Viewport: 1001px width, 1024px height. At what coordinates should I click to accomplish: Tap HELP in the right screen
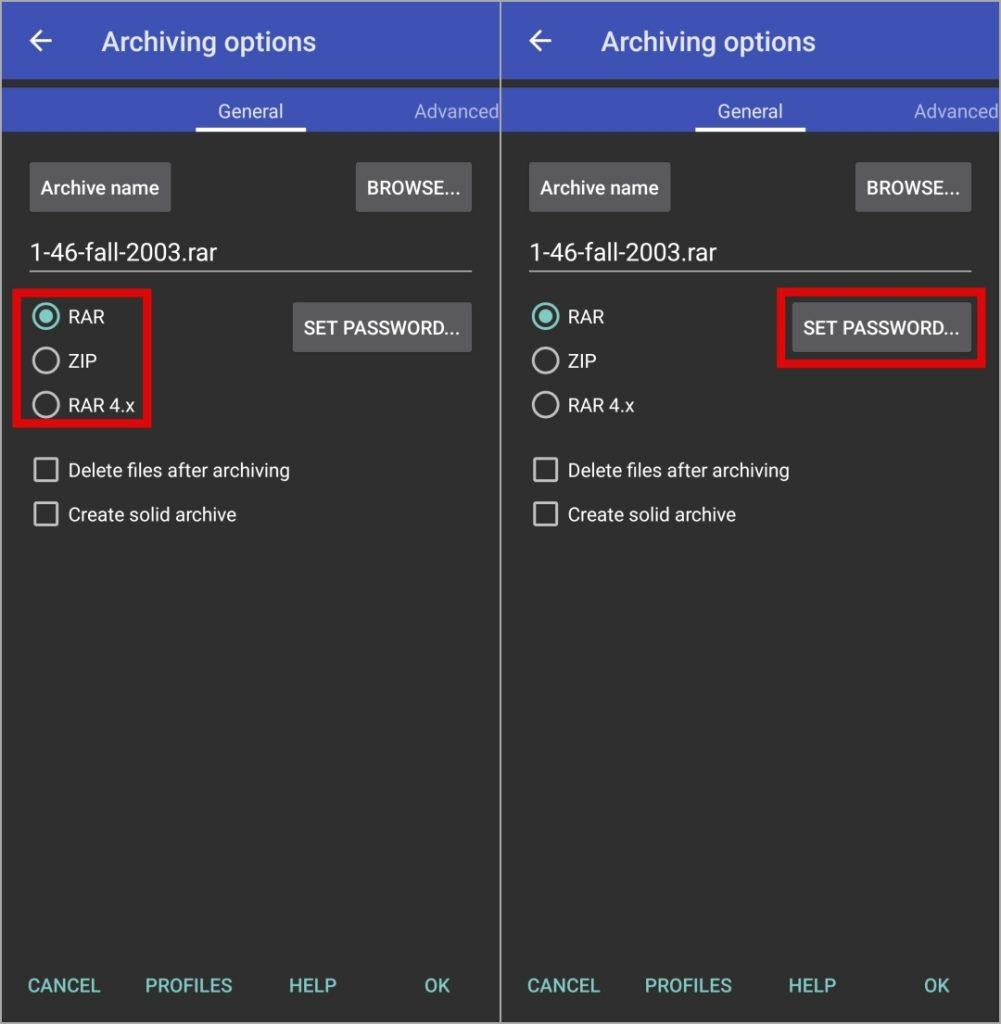point(812,985)
